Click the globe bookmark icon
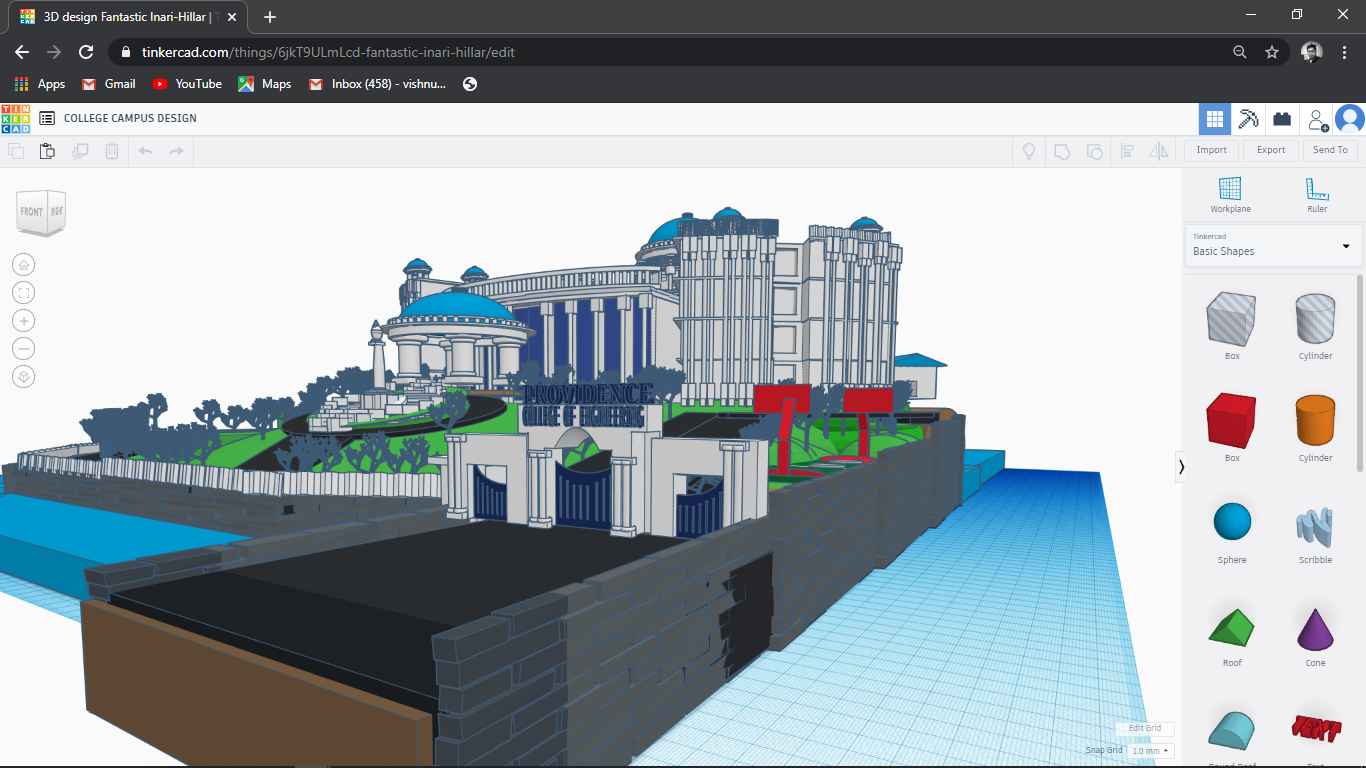Viewport: 1366px width, 768px height. [x=470, y=84]
